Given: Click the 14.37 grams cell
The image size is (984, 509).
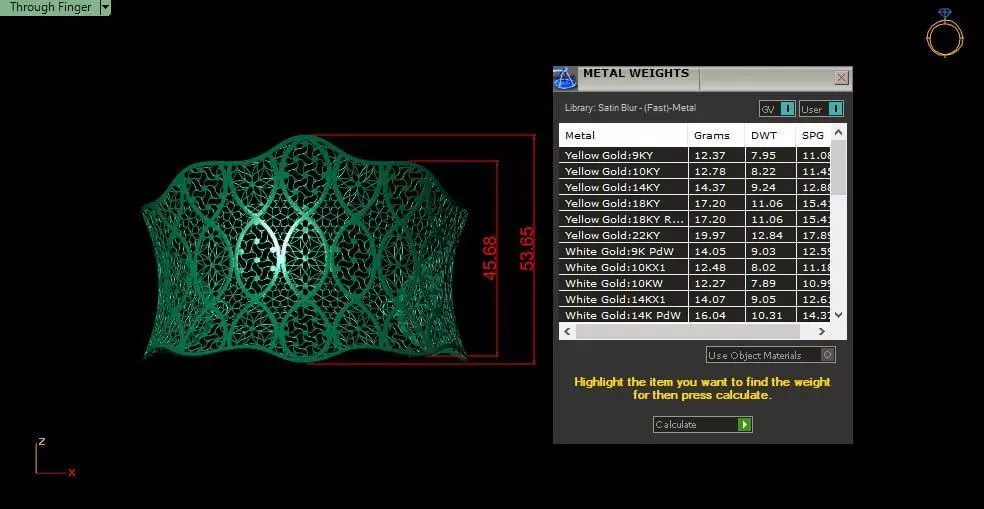Looking at the screenshot, I should [x=717, y=187].
